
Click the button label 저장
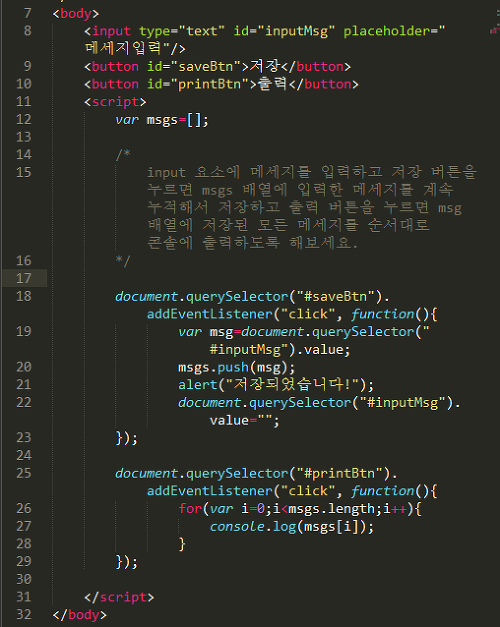[x=265, y=66]
